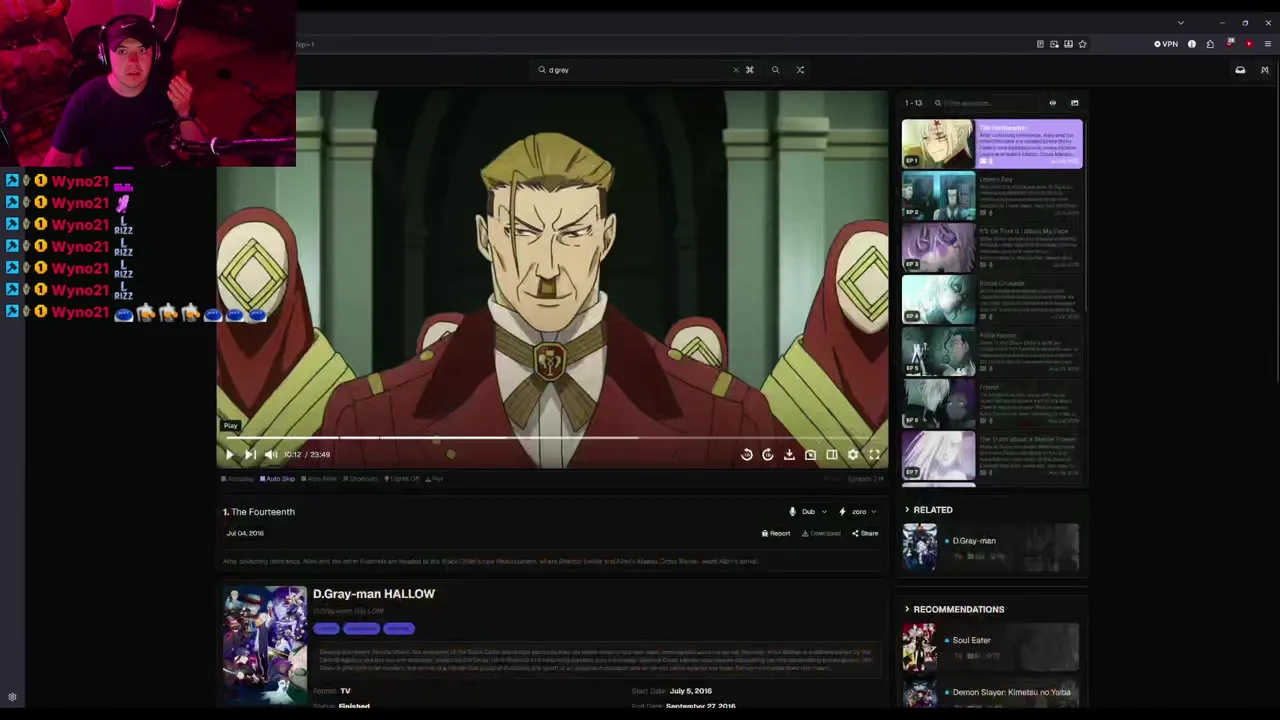Click the M logo icon in site header
The image size is (1280, 720).
click(x=1264, y=70)
